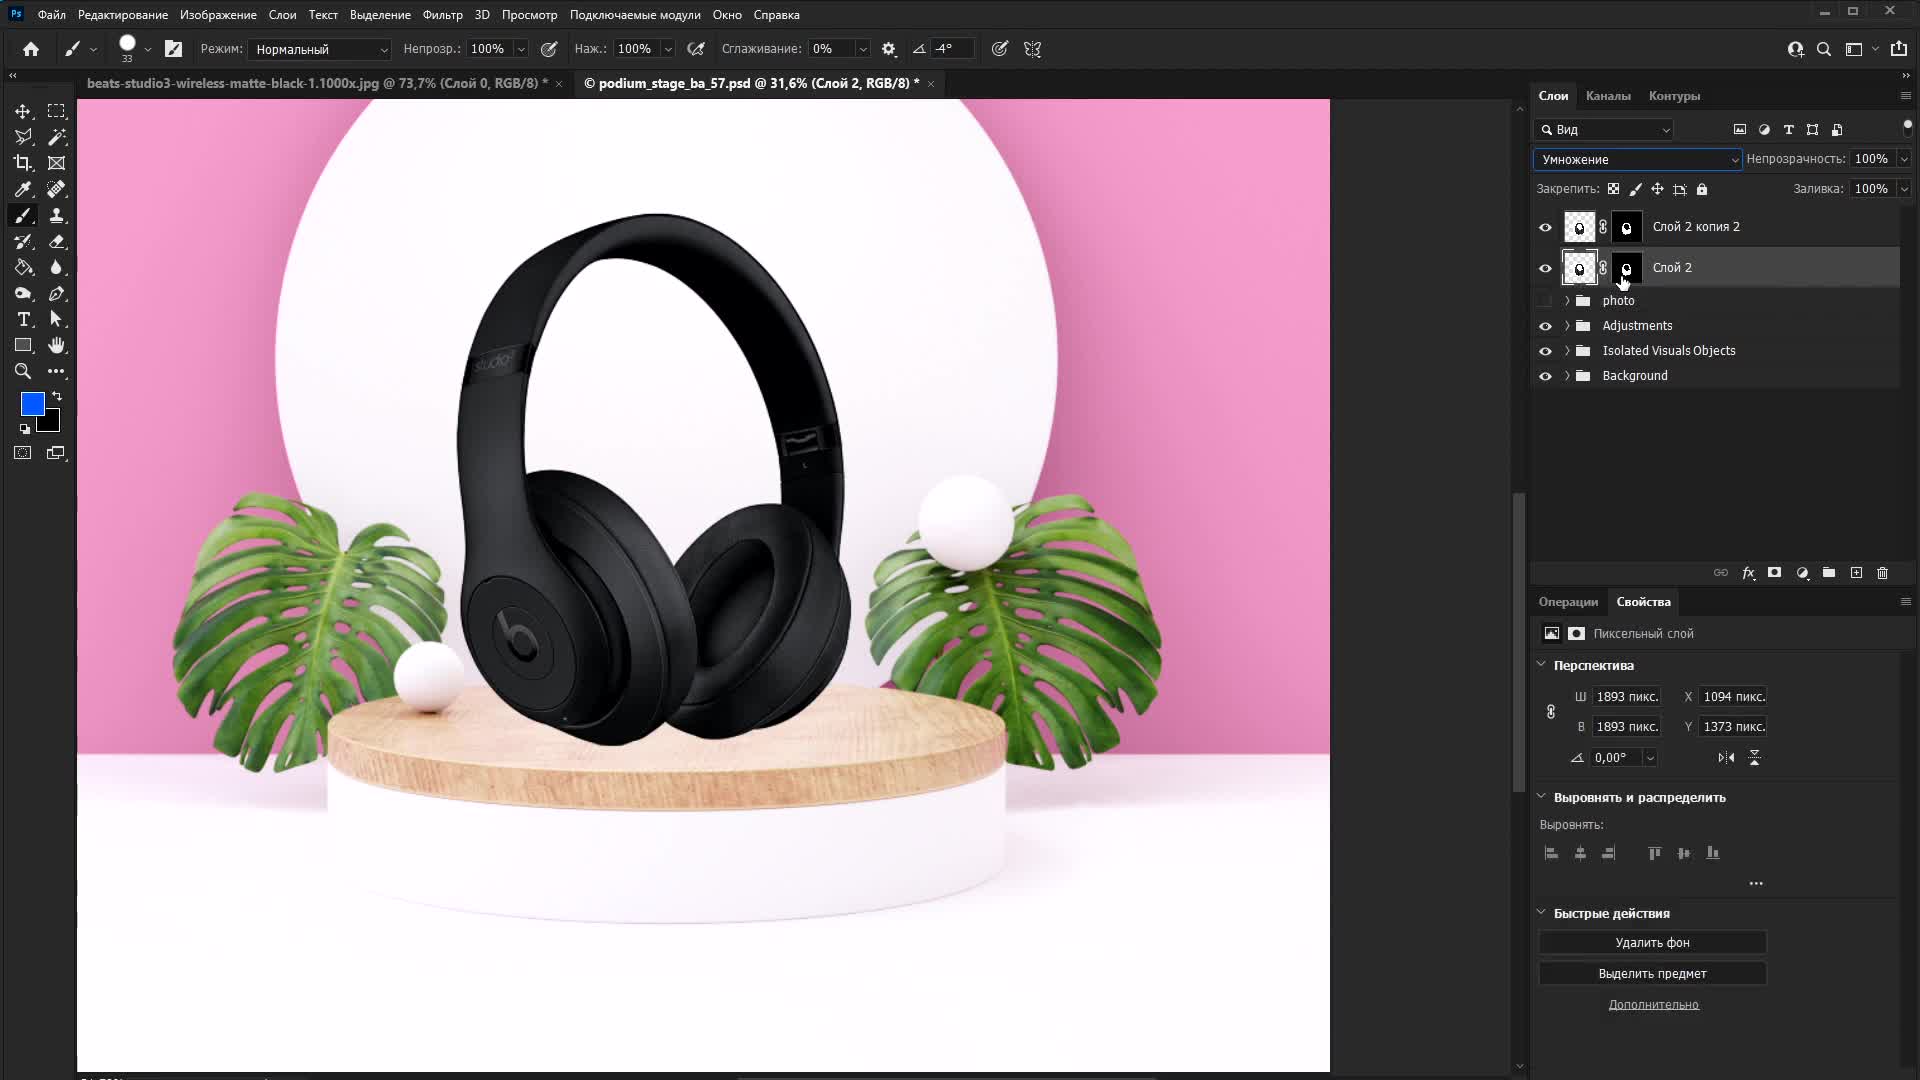The height and width of the screenshot is (1080, 1920).
Task: Select the Move tool
Action: (x=23, y=111)
